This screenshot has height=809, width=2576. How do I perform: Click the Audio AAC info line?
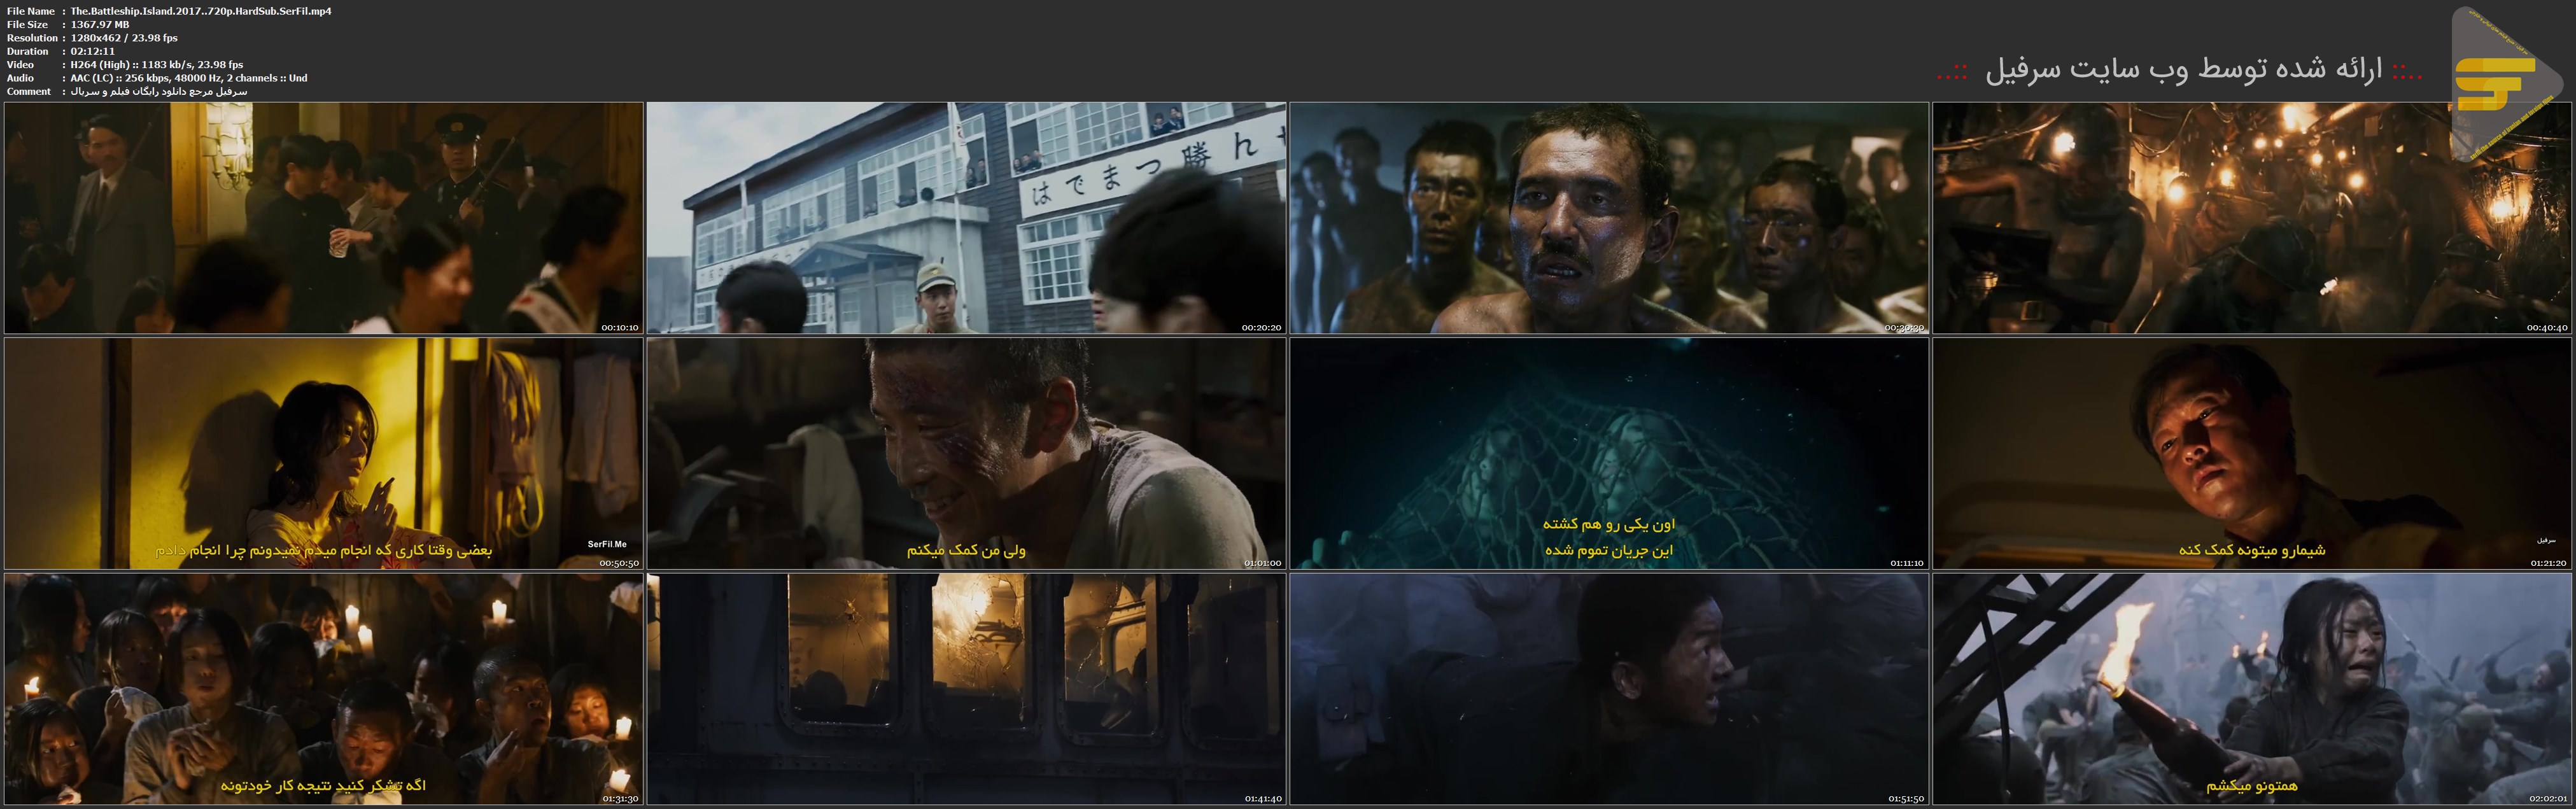[189, 78]
